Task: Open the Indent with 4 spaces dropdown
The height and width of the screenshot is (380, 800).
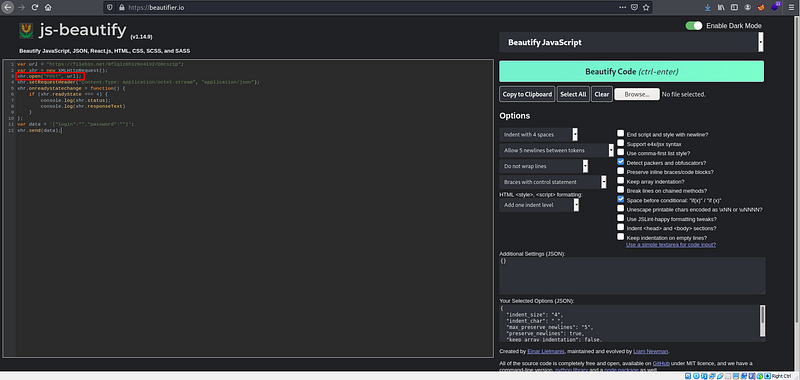Action: click(x=539, y=135)
